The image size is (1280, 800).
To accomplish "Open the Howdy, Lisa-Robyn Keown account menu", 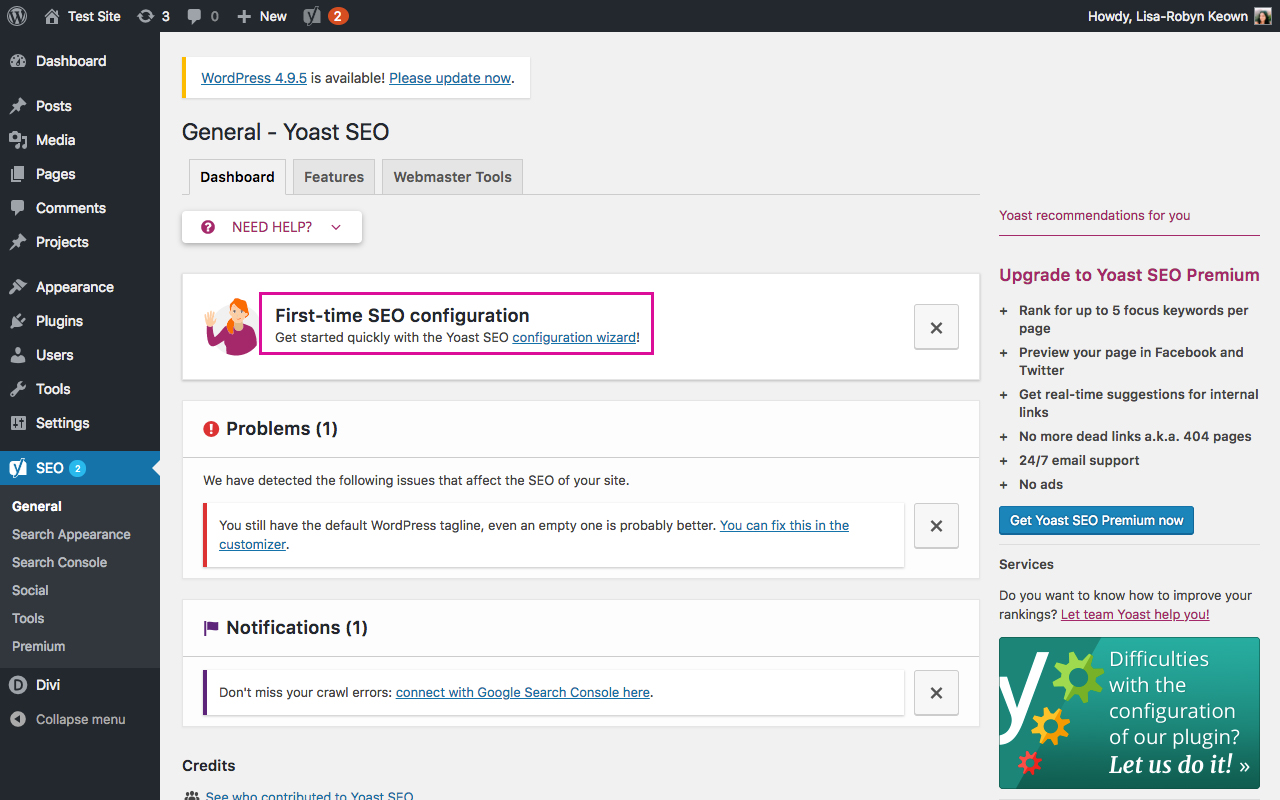I will tap(1179, 16).
